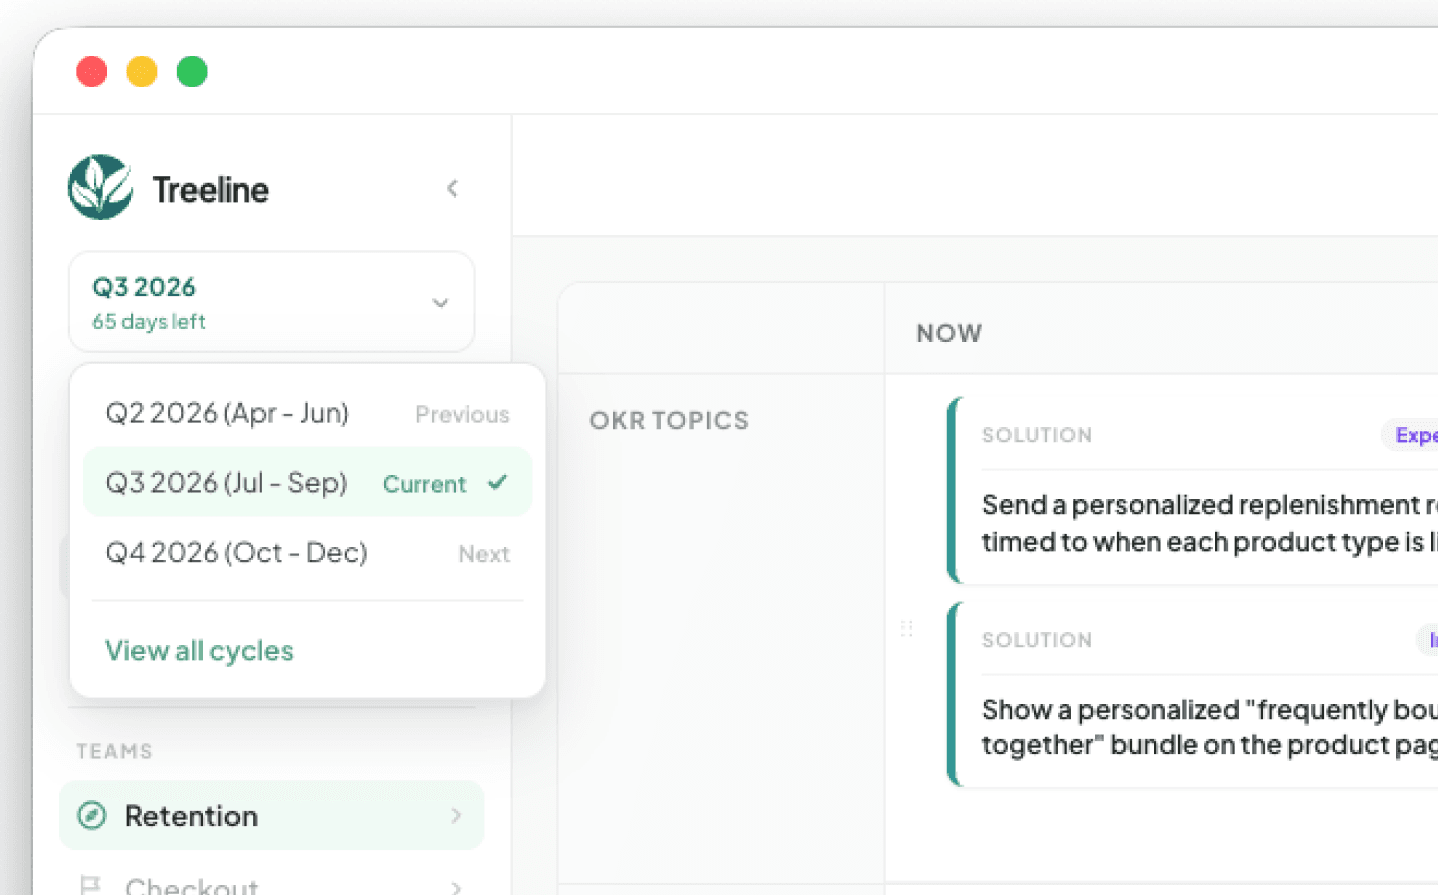Toggle the Q3 2026 cycle dropdown
This screenshot has height=895, width=1438.
tap(271, 302)
